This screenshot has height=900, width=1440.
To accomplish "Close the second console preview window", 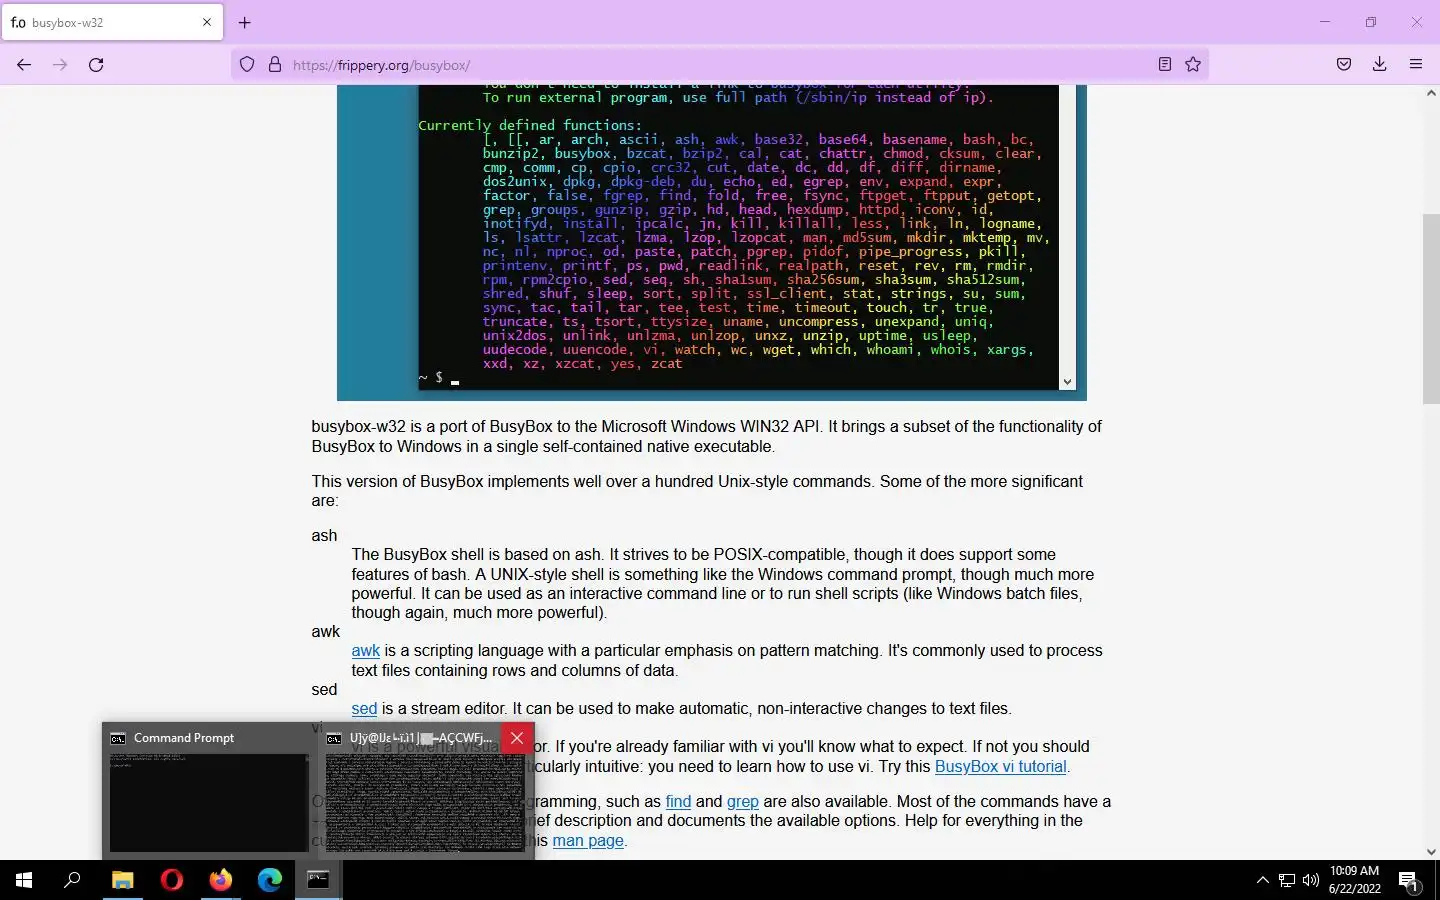I will point(517,738).
